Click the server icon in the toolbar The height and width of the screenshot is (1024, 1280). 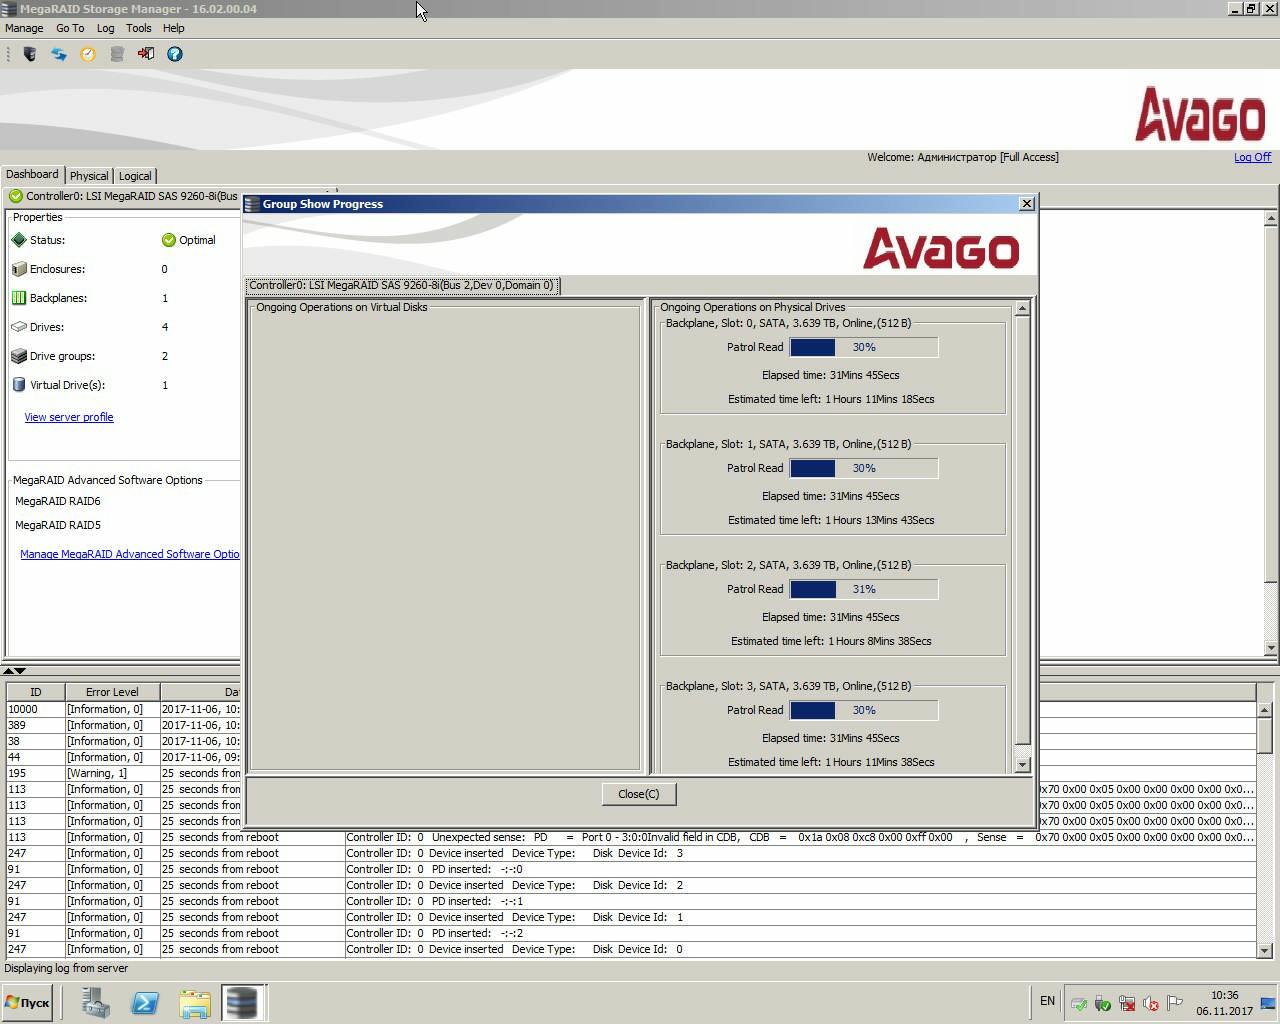tap(30, 54)
